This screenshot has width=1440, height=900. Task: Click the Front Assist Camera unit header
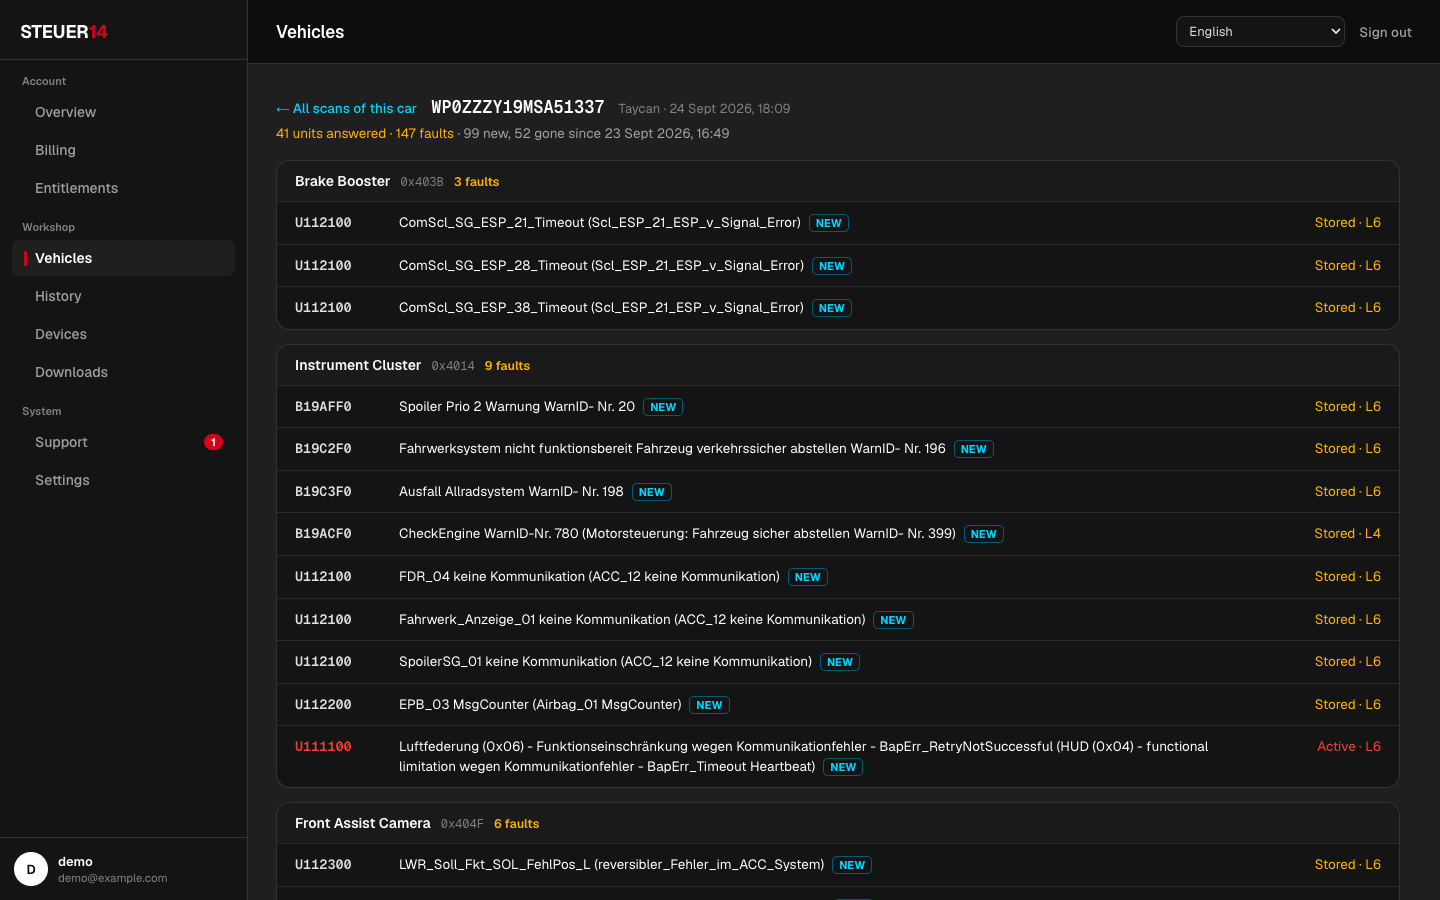coord(837,823)
